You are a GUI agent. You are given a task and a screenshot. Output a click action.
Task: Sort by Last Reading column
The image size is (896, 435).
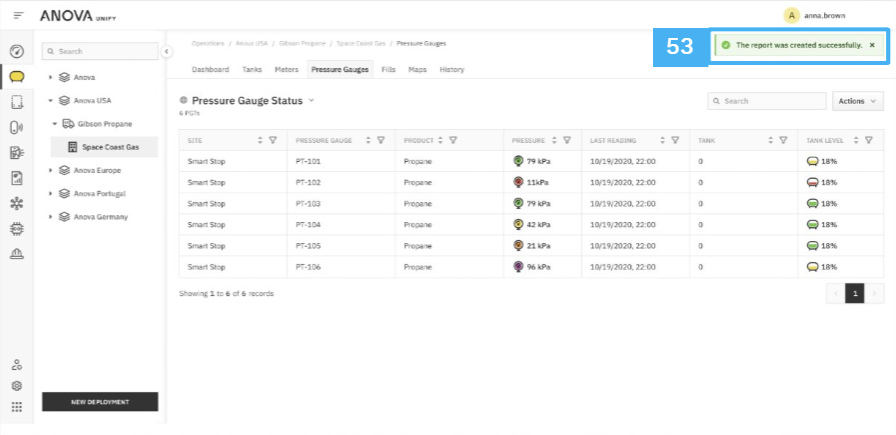point(663,140)
